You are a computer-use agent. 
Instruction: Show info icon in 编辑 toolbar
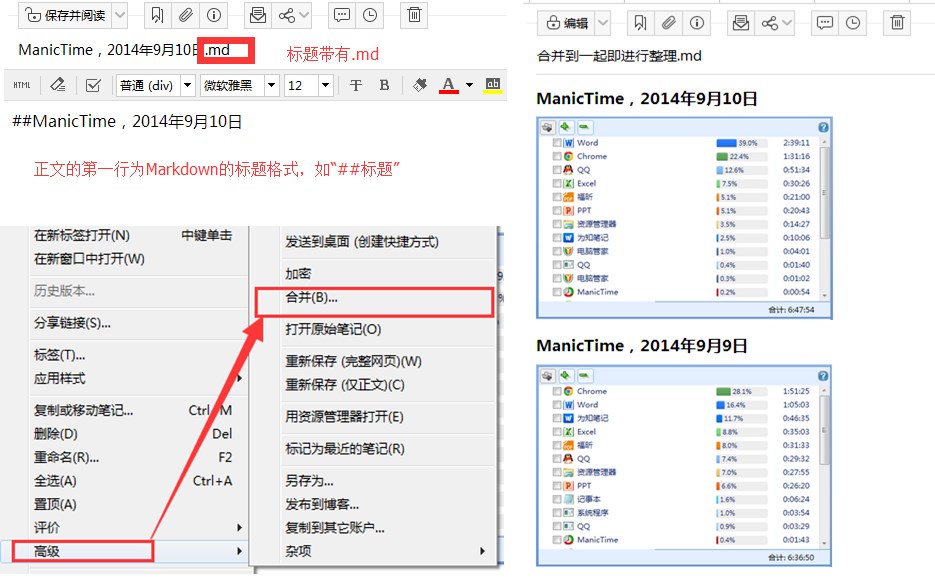pyautogui.click(x=696, y=23)
